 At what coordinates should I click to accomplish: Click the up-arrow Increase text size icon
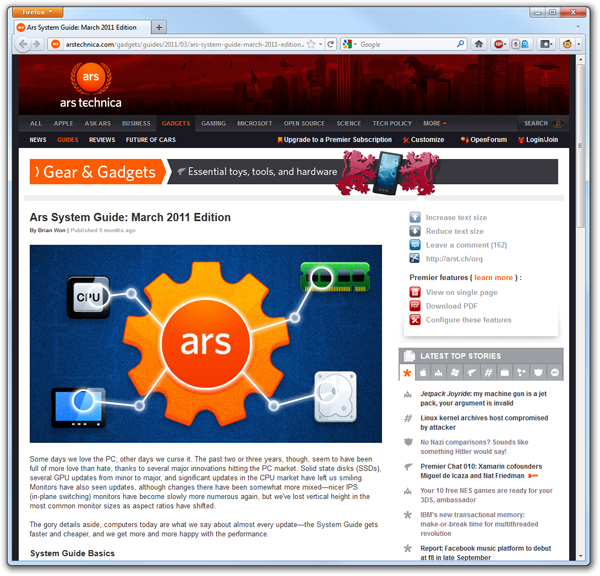tap(415, 217)
